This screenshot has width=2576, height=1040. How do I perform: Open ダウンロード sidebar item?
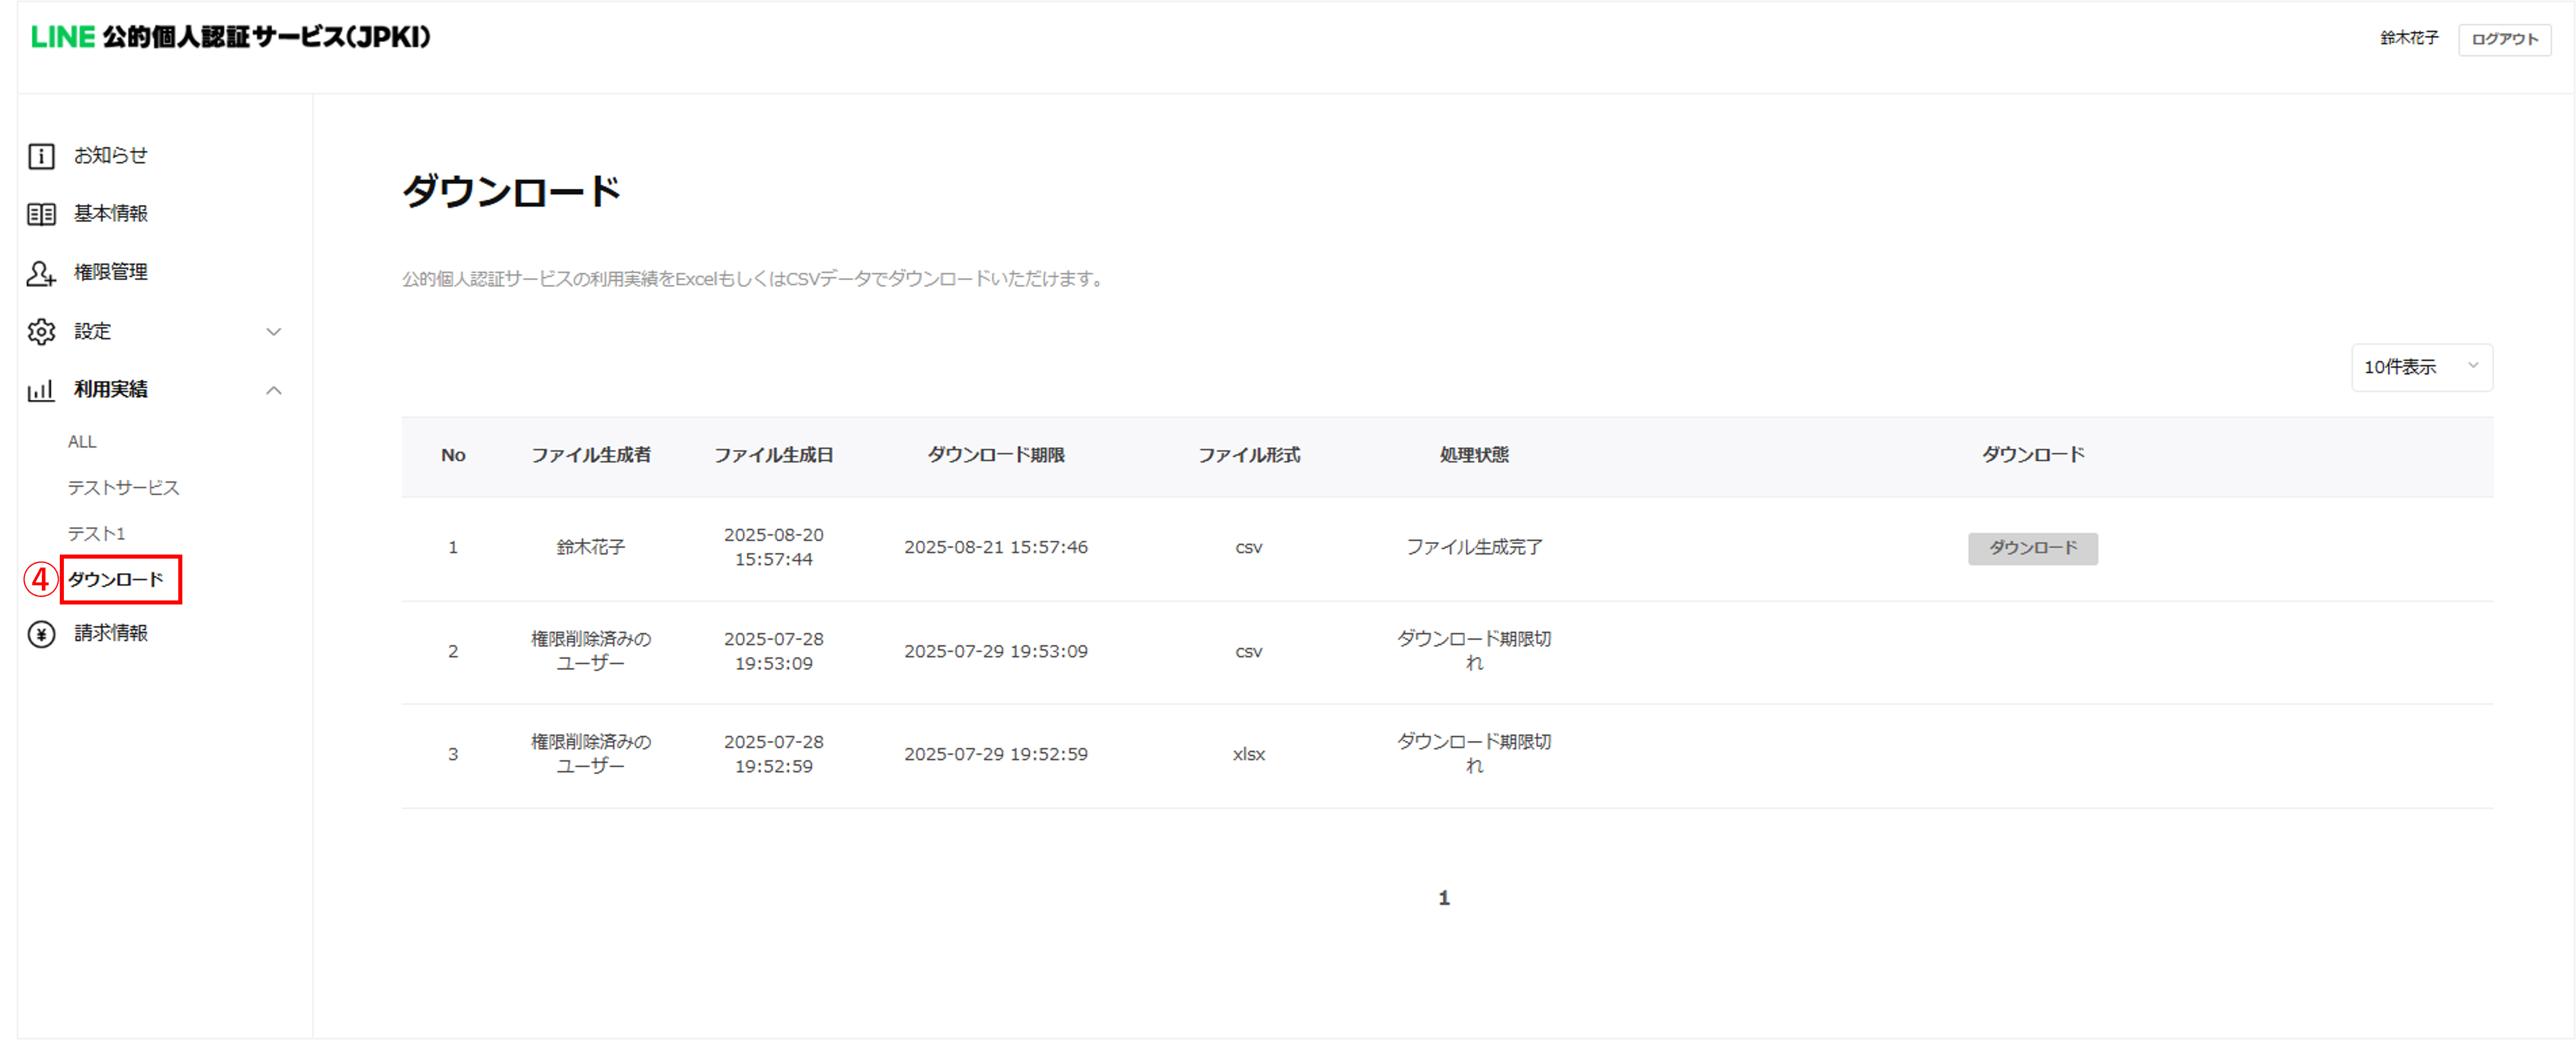(116, 579)
